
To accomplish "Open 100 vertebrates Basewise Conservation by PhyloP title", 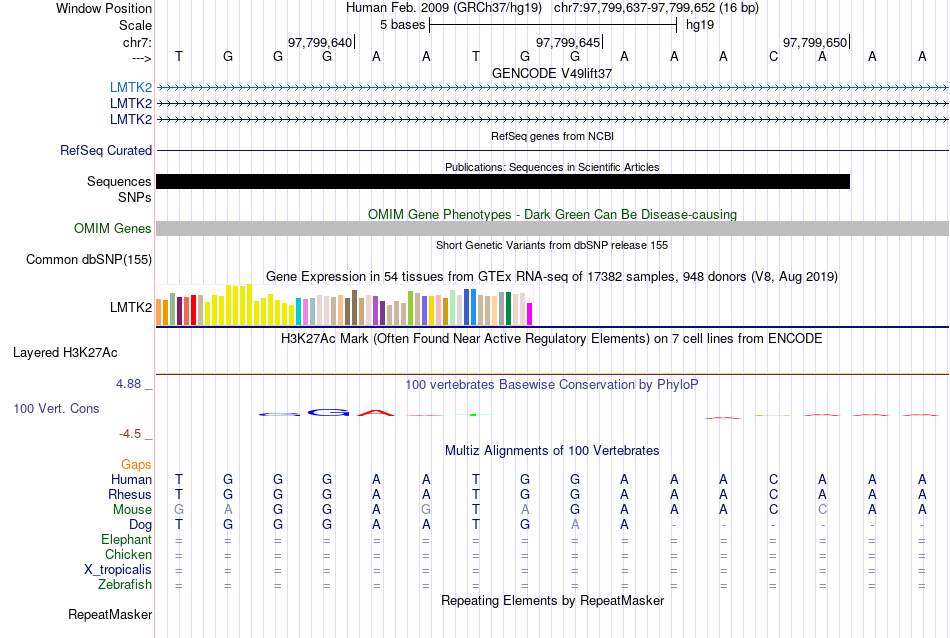I will pos(552,385).
